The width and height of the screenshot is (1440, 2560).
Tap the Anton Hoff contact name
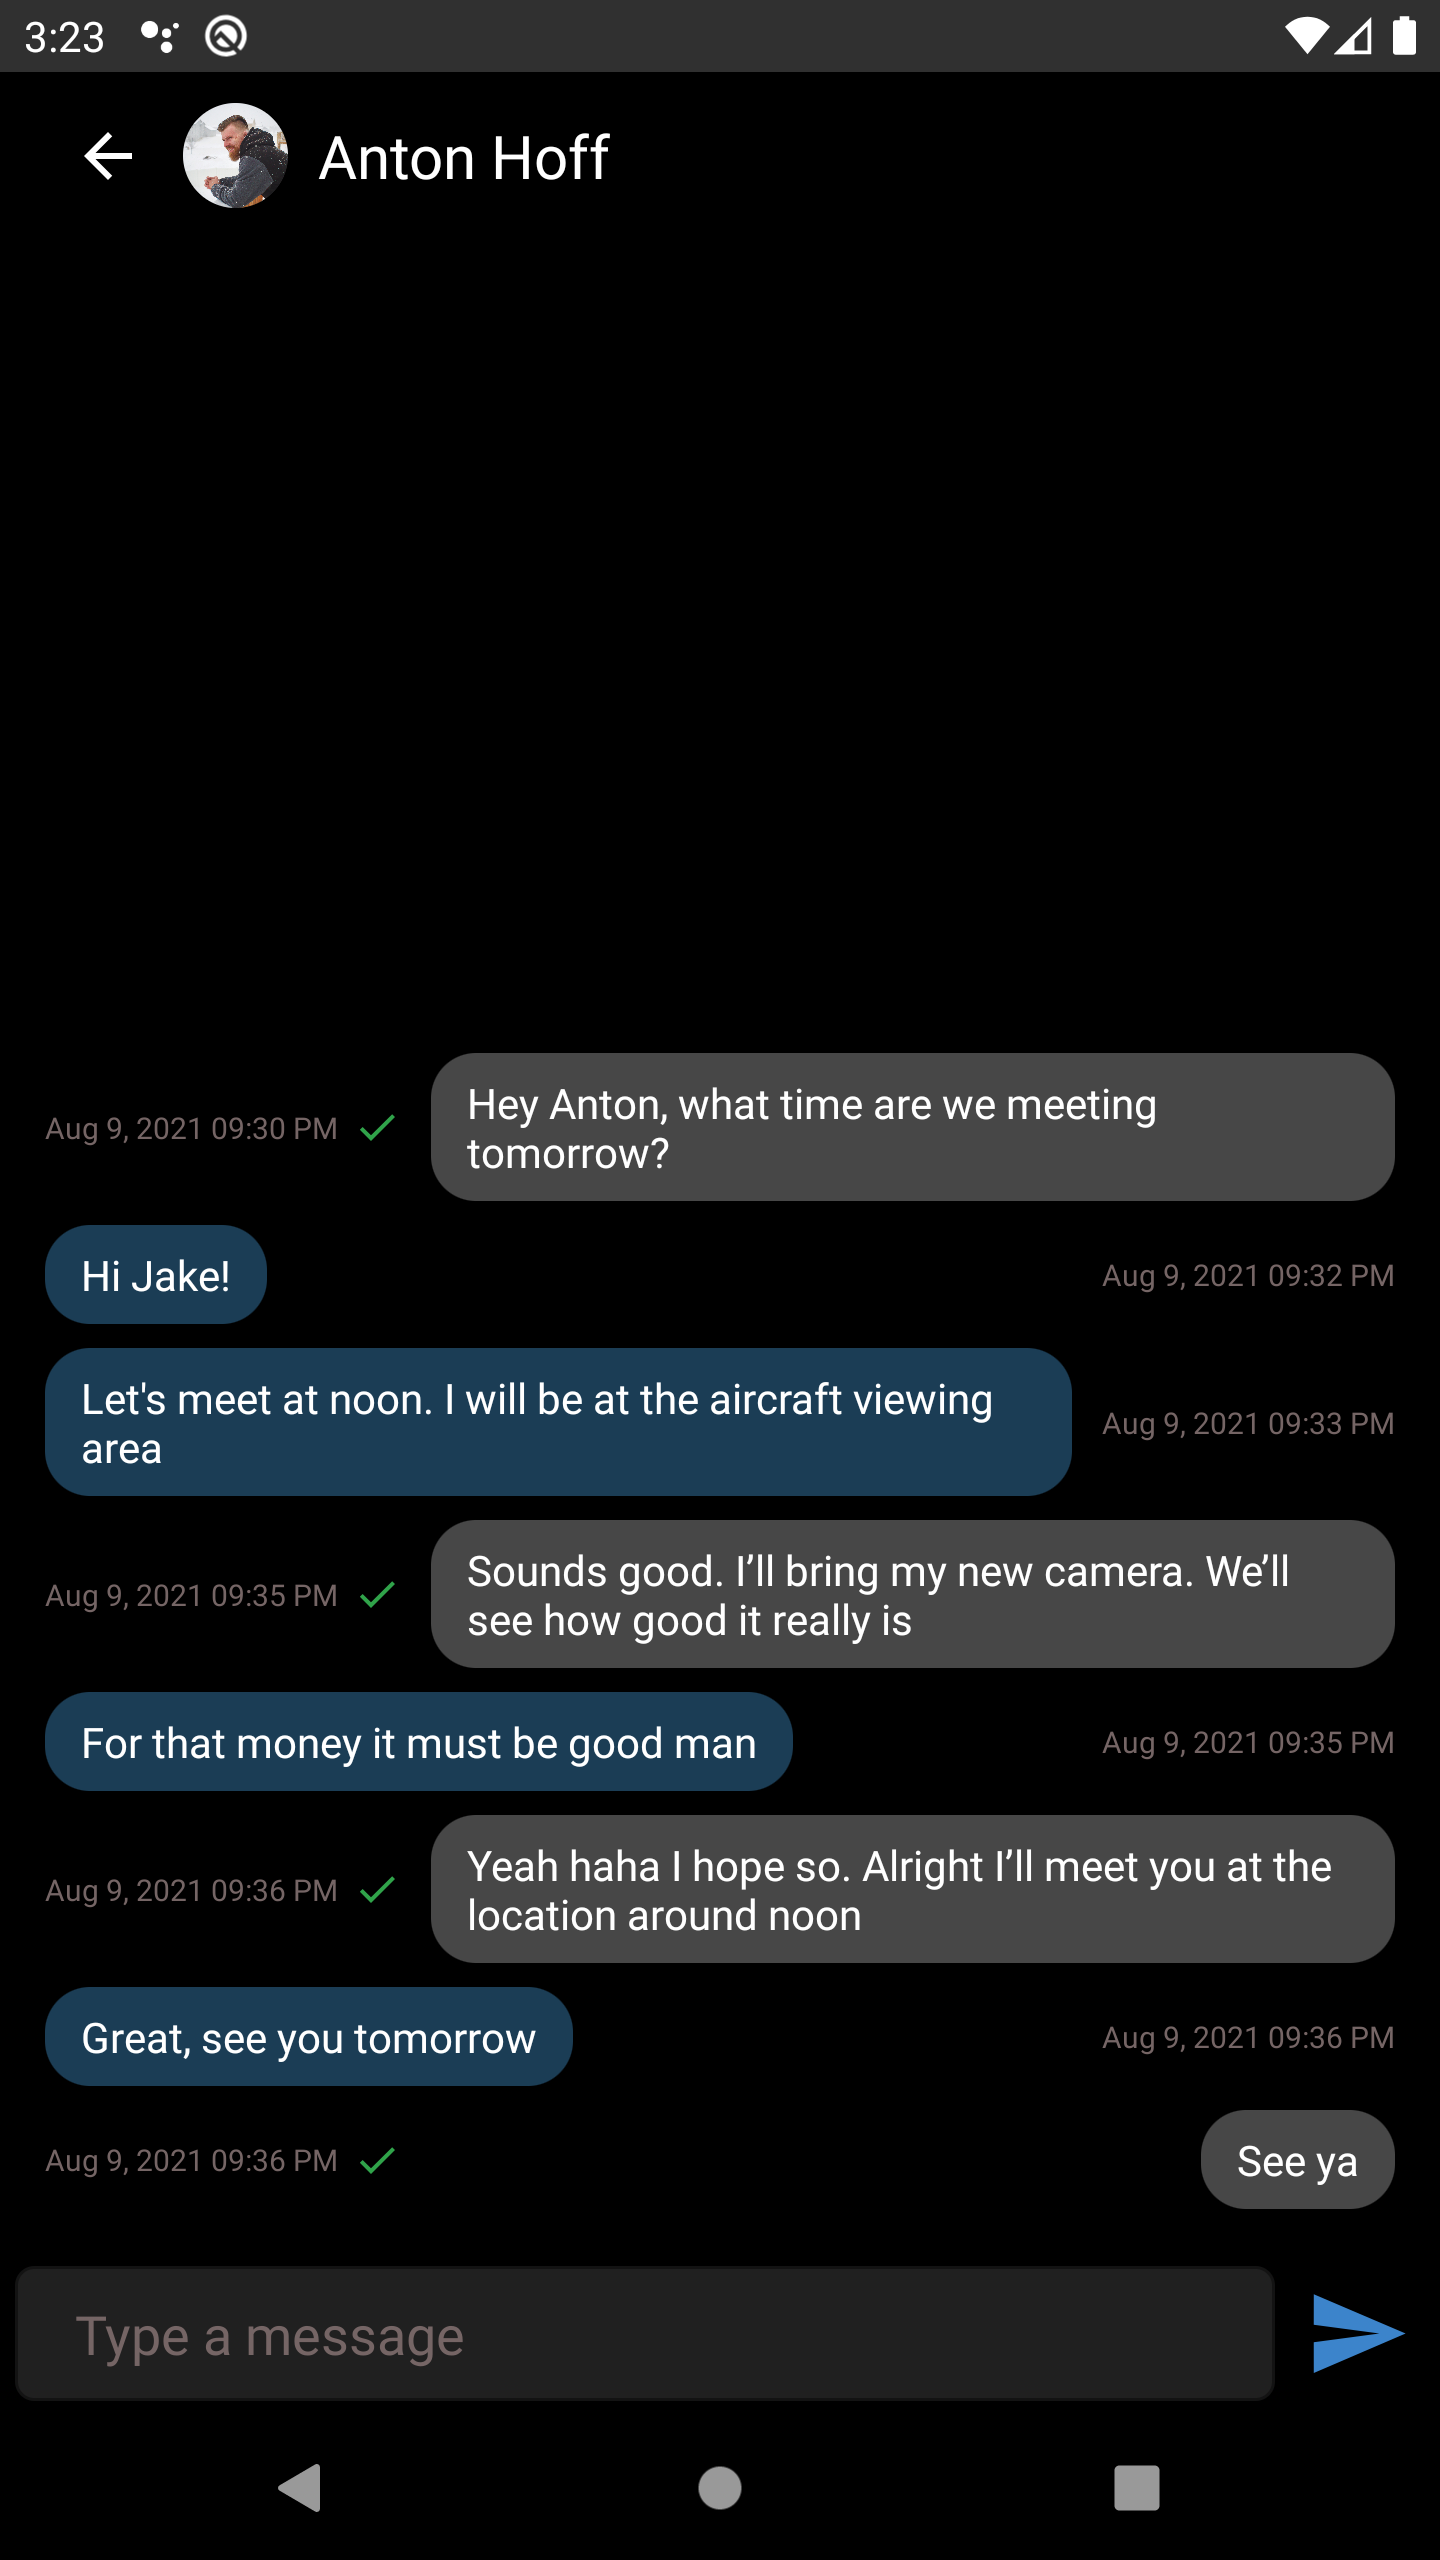click(464, 158)
